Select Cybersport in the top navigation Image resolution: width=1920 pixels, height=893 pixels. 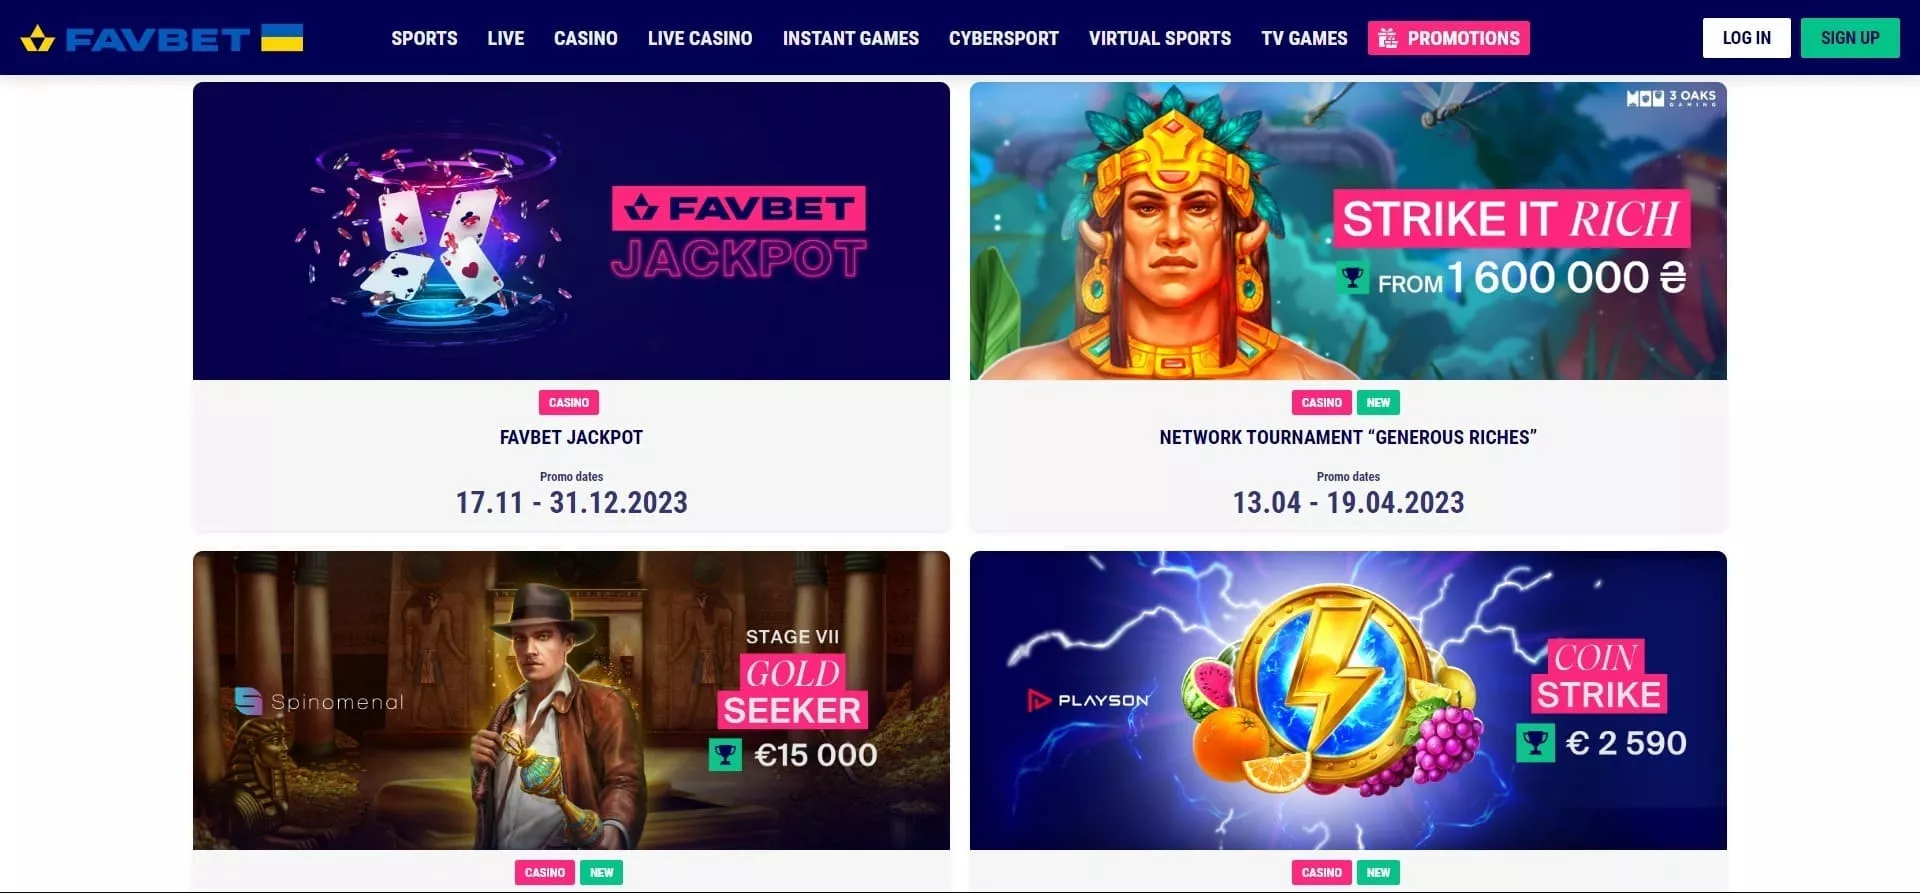click(1003, 38)
